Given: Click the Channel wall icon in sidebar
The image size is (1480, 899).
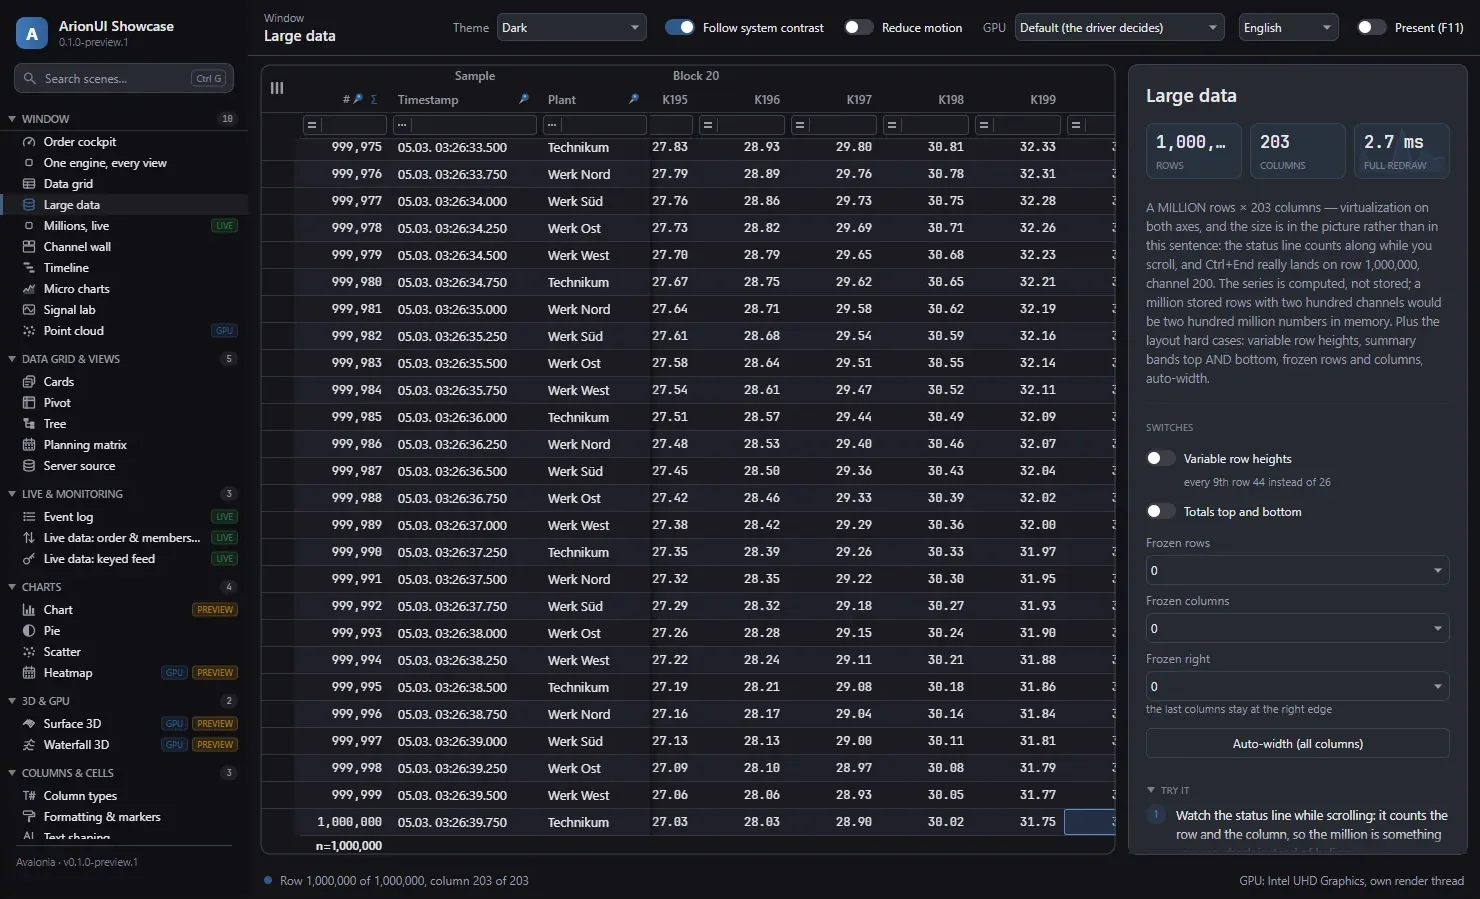Looking at the screenshot, I should (x=29, y=247).
